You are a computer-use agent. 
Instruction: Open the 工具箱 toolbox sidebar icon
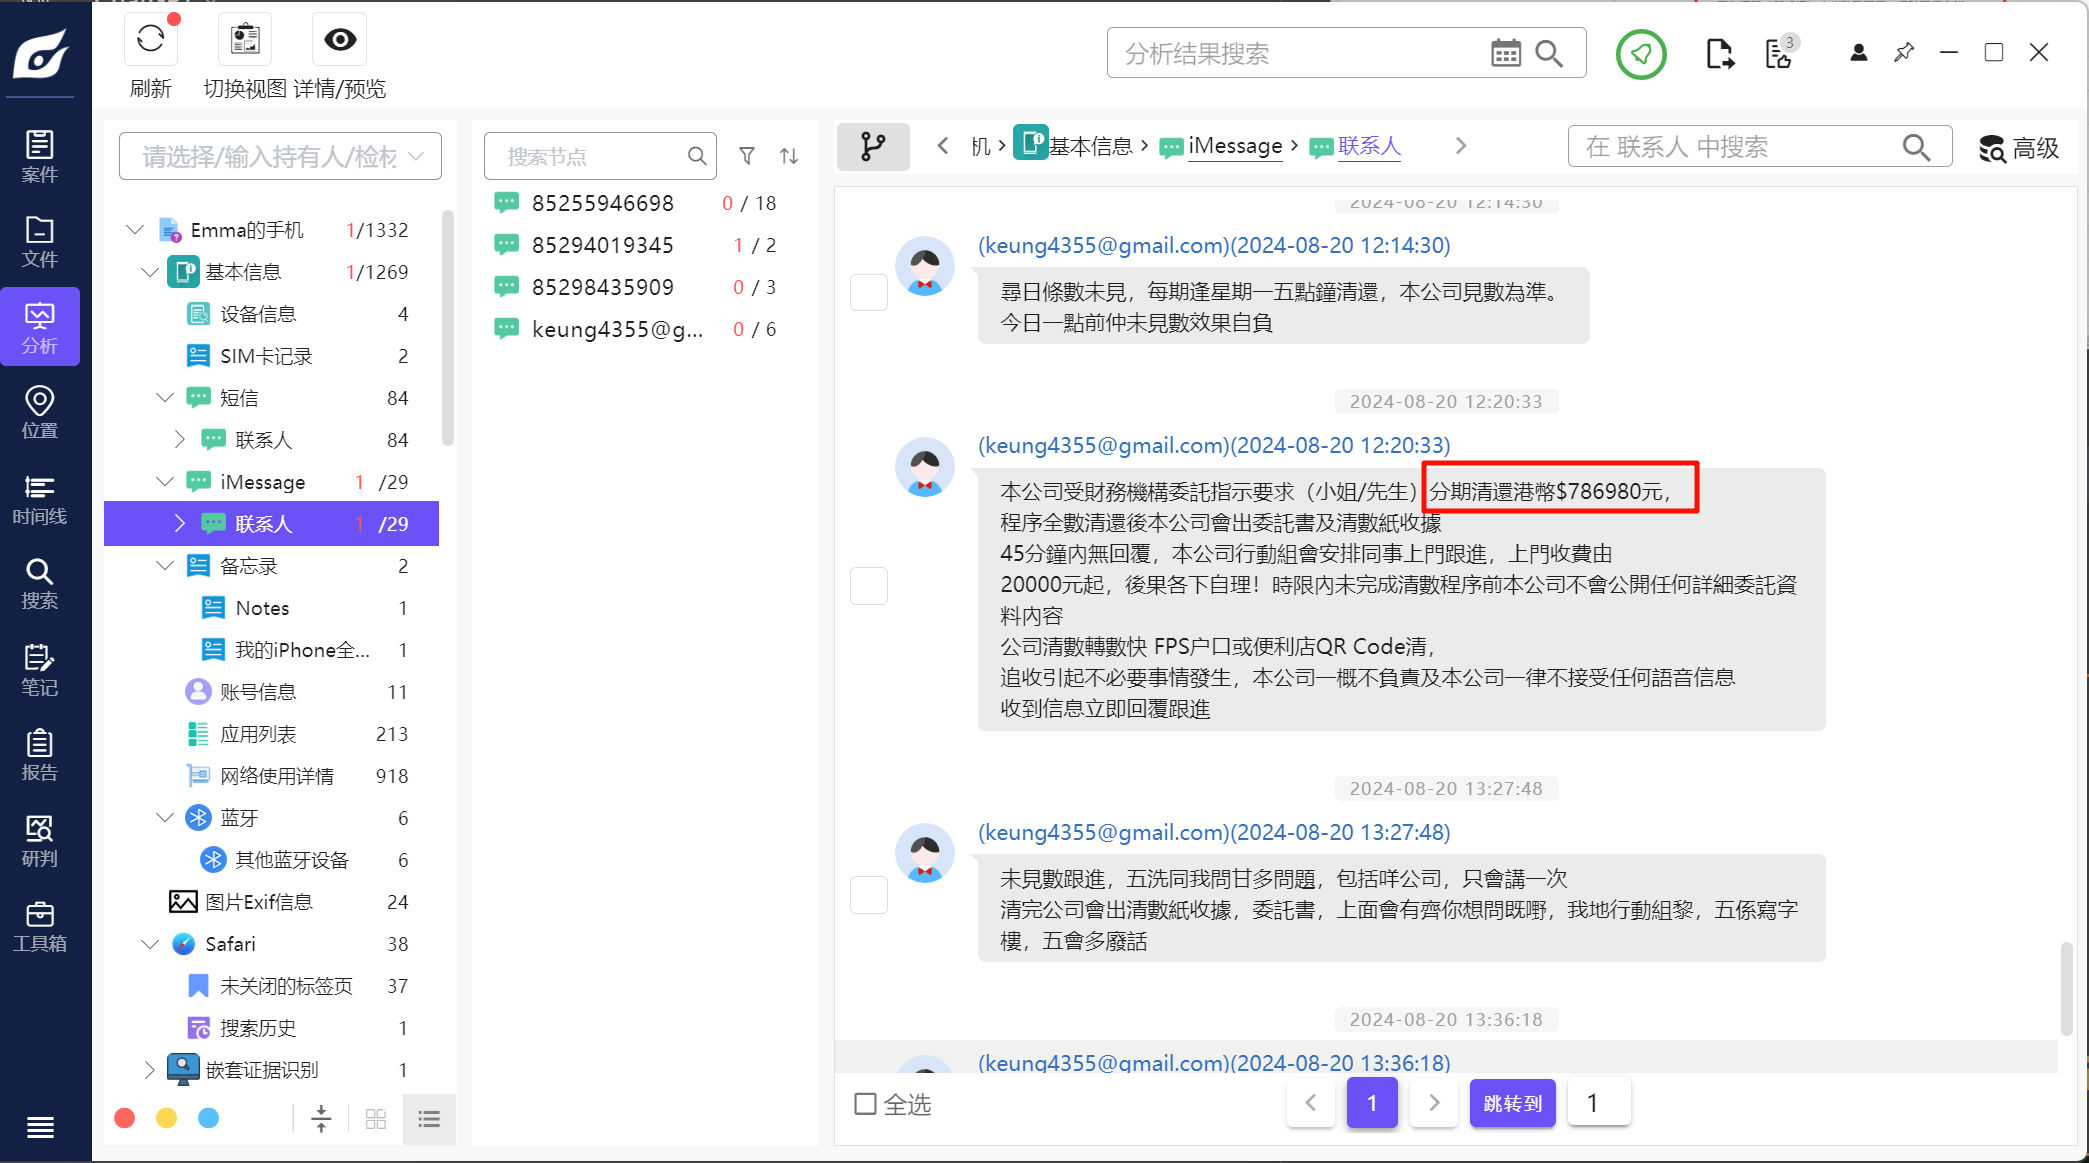(40, 926)
